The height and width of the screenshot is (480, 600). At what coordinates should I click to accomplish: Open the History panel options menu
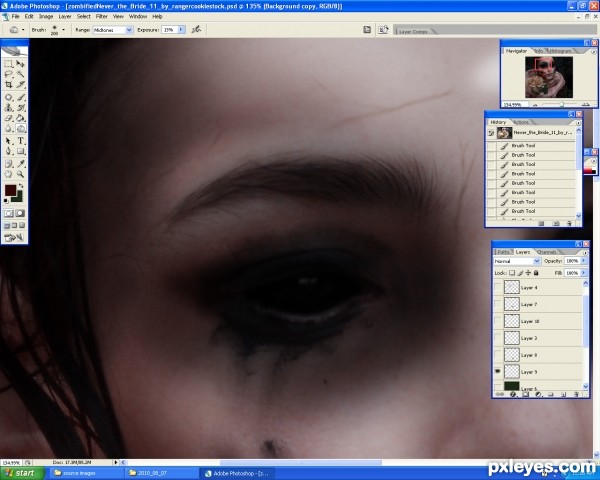(x=578, y=123)
